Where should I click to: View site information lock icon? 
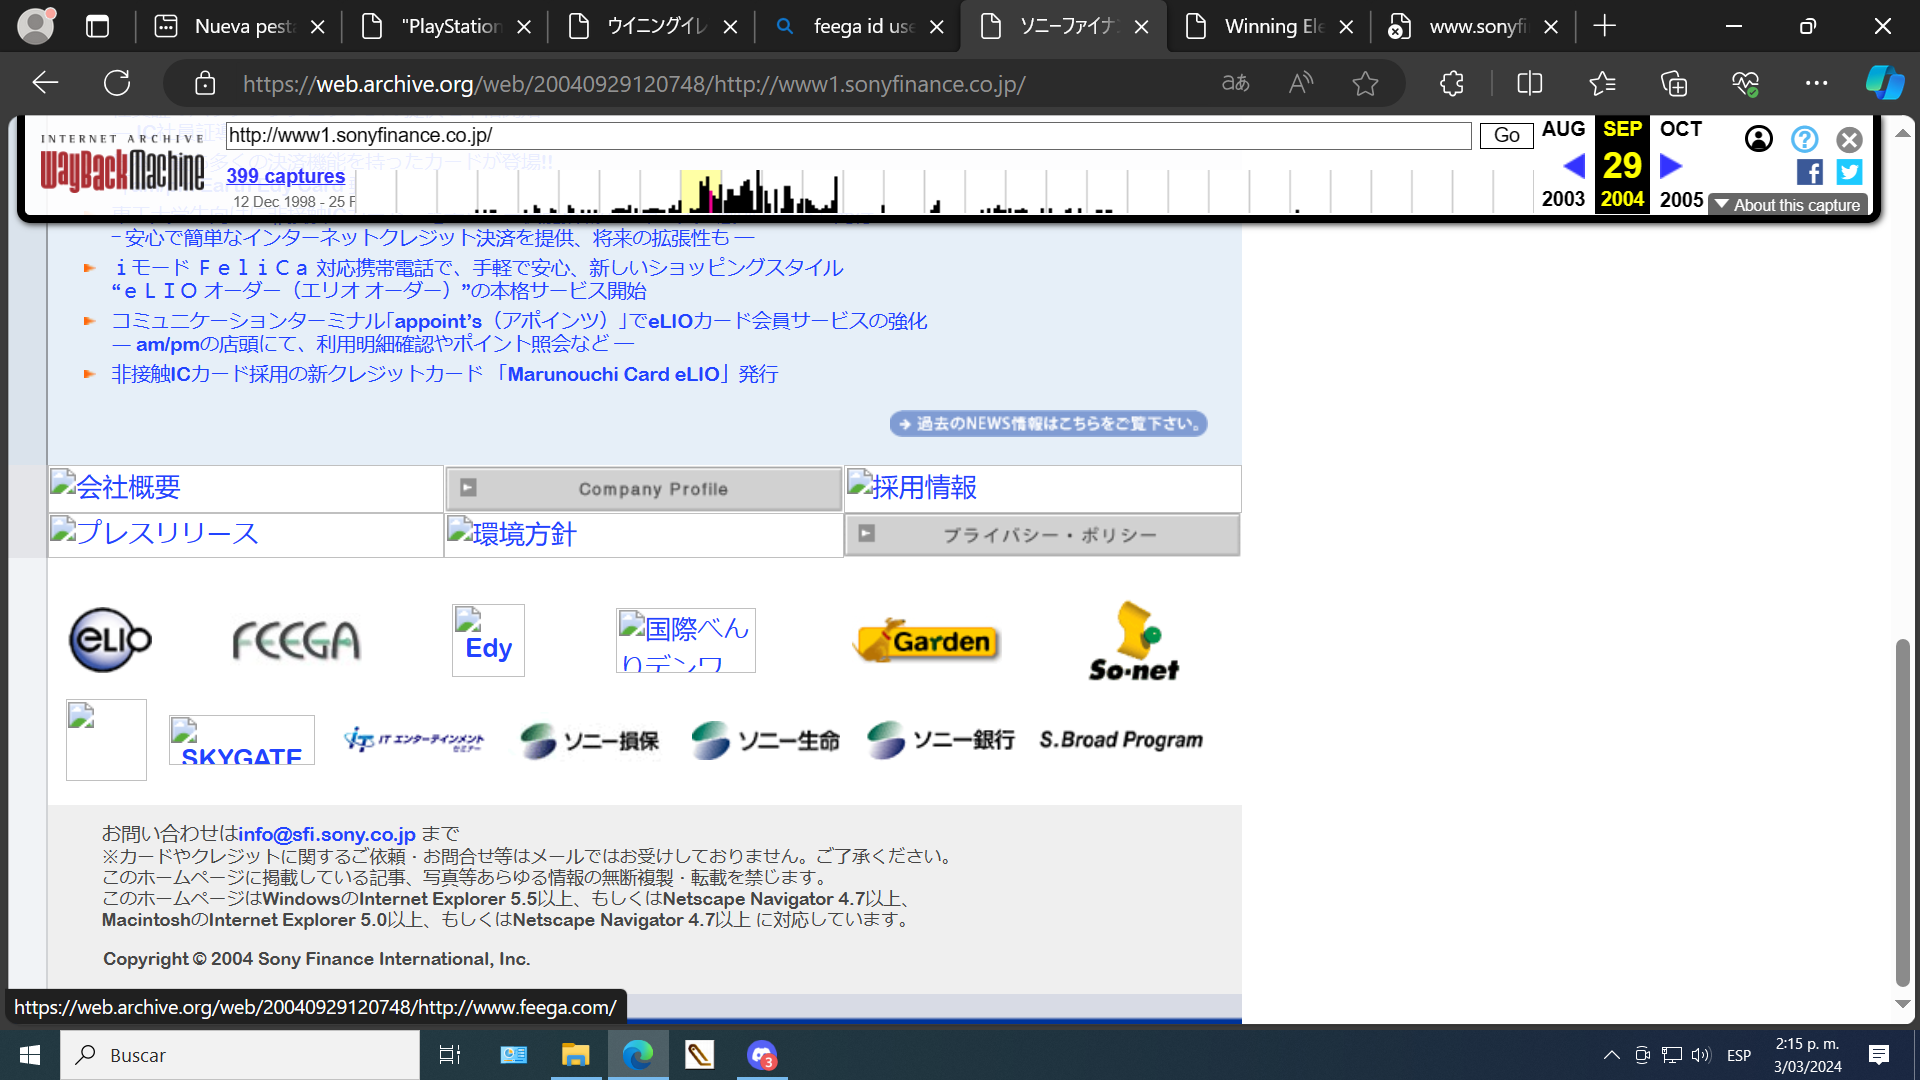[x=205, y=83]
